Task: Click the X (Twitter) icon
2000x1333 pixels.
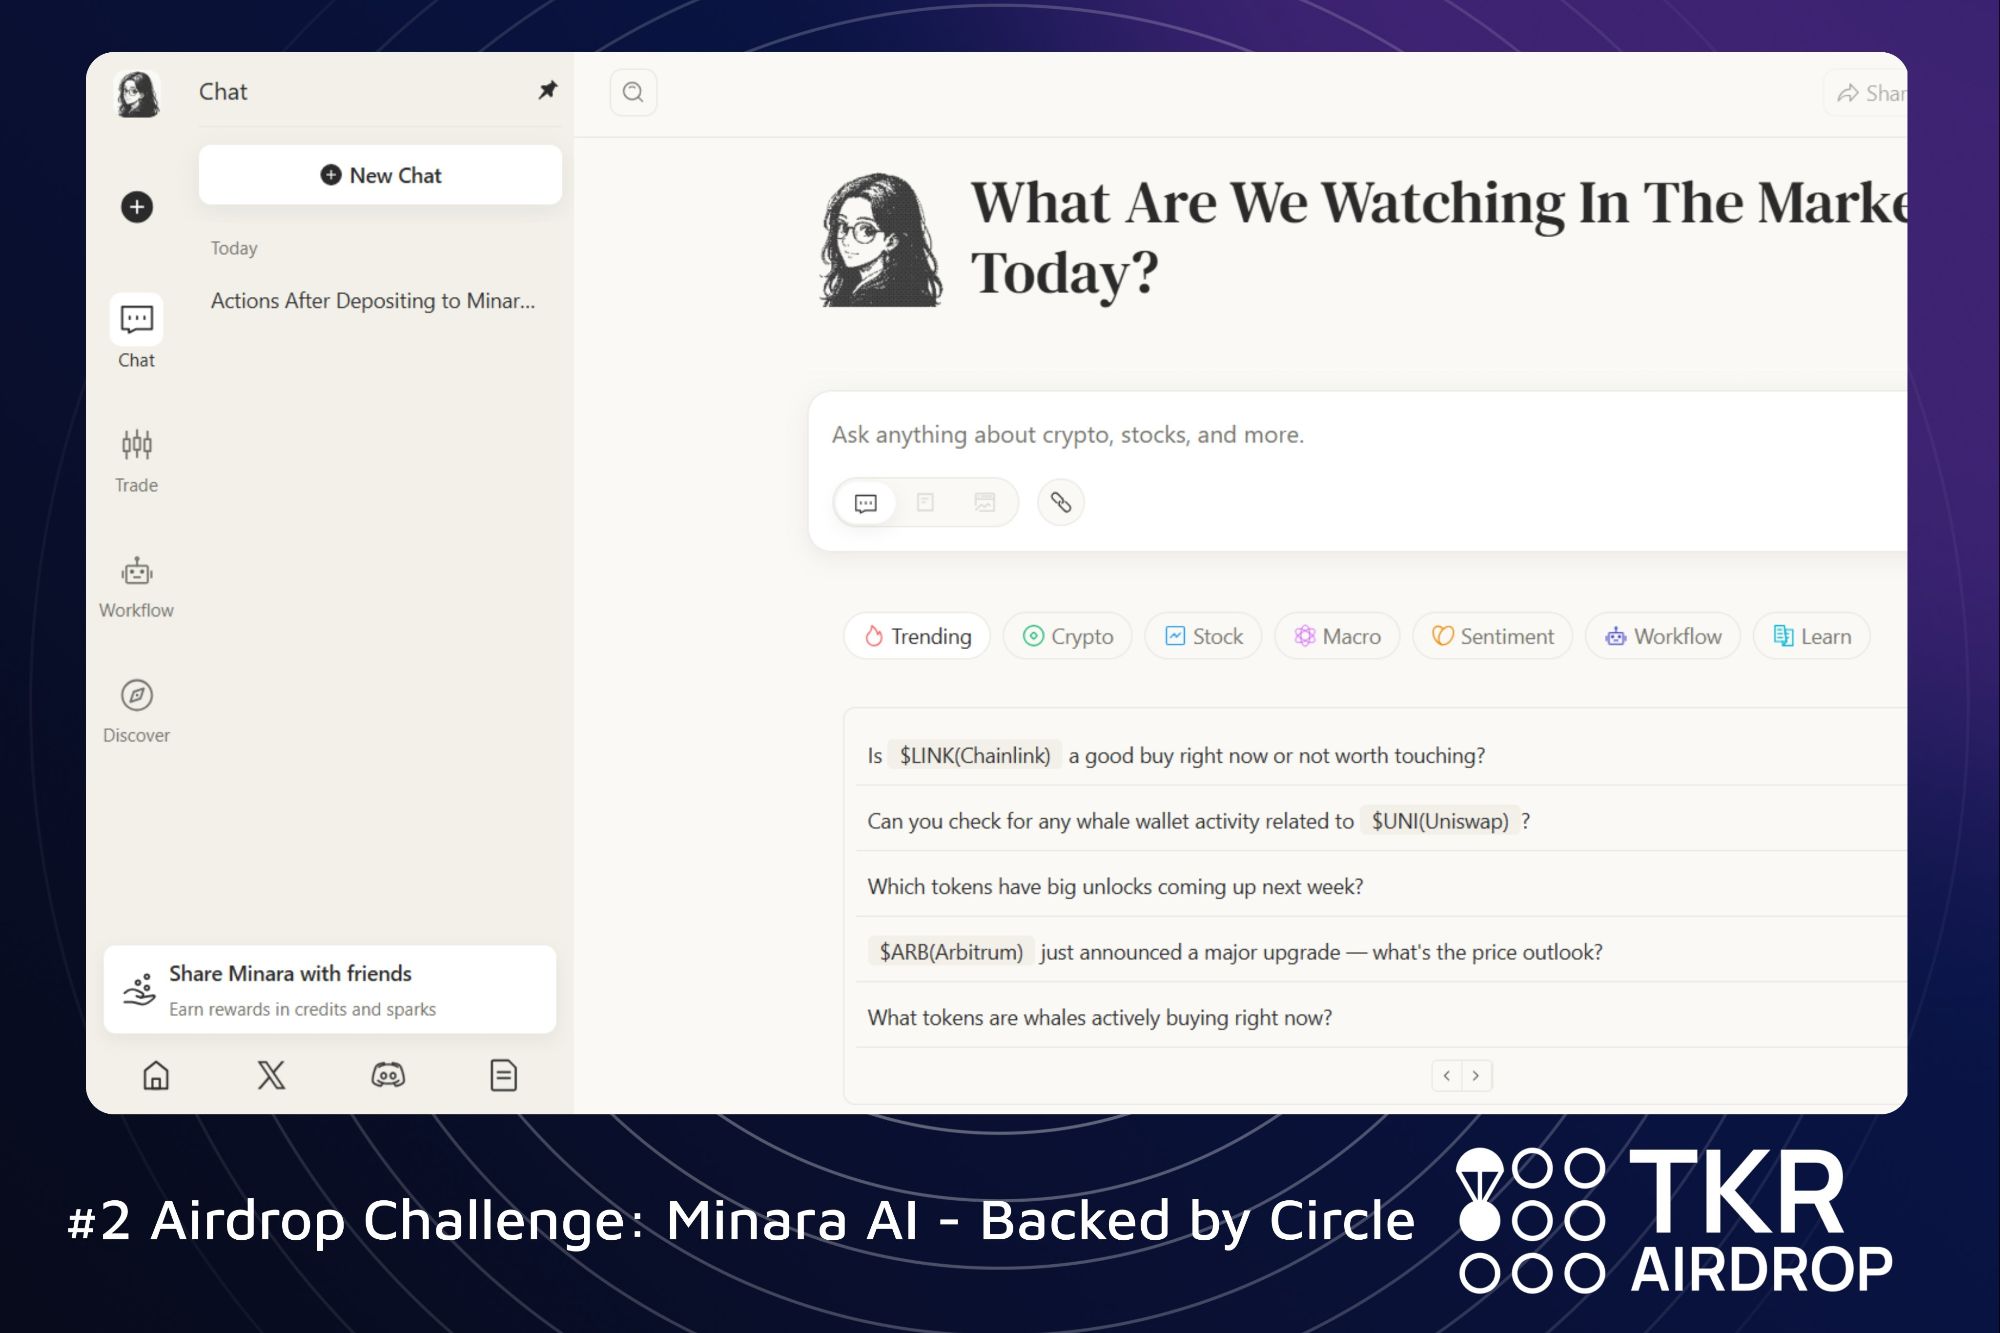Action: [x=271, y=1075]
